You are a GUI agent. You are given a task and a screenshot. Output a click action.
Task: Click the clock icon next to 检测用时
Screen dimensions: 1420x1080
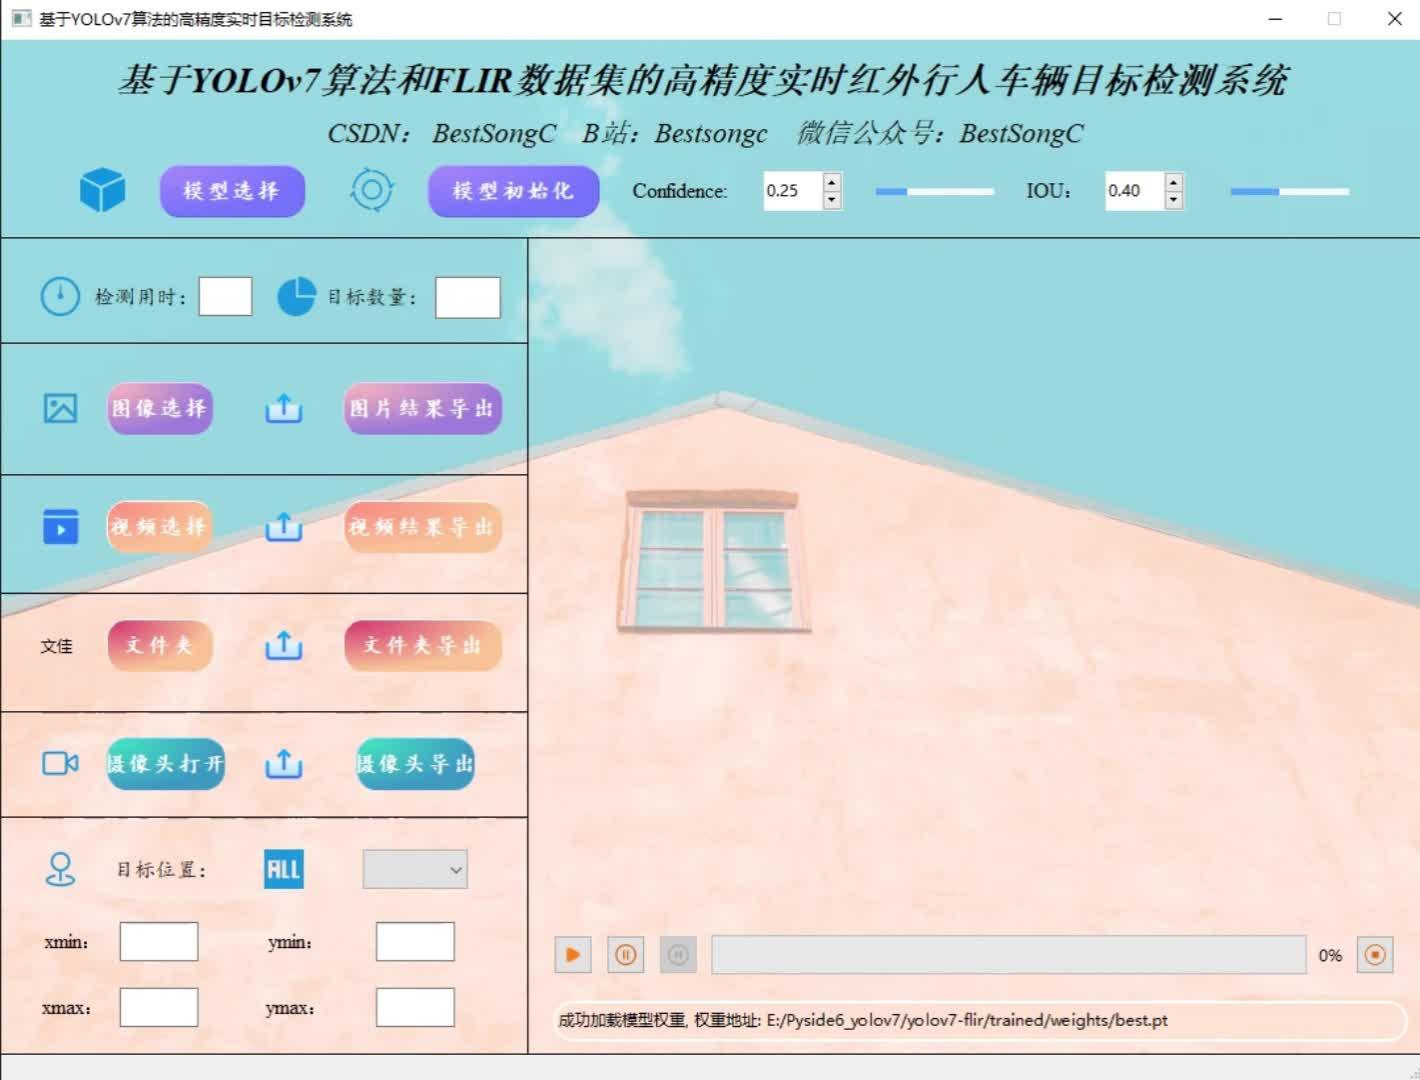coord(60,296)
